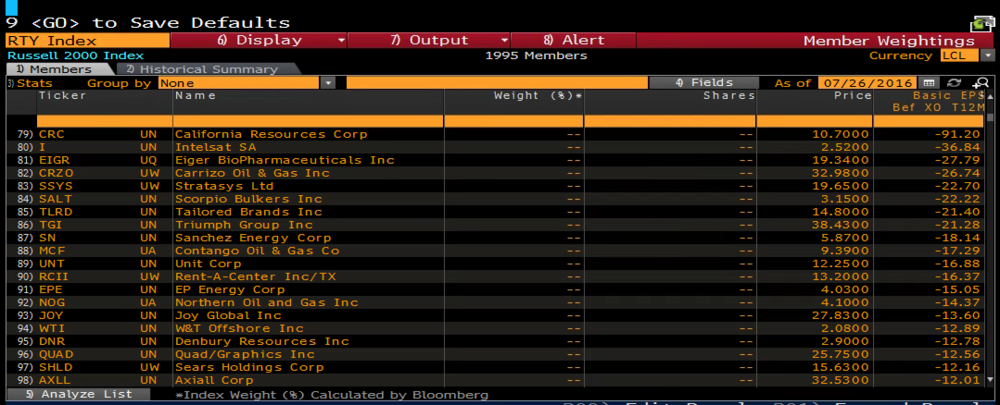The height and width of the screenshot is (405, 1000).
Task: Click the Shares filter input box
Action: click(x=670, y=121)
